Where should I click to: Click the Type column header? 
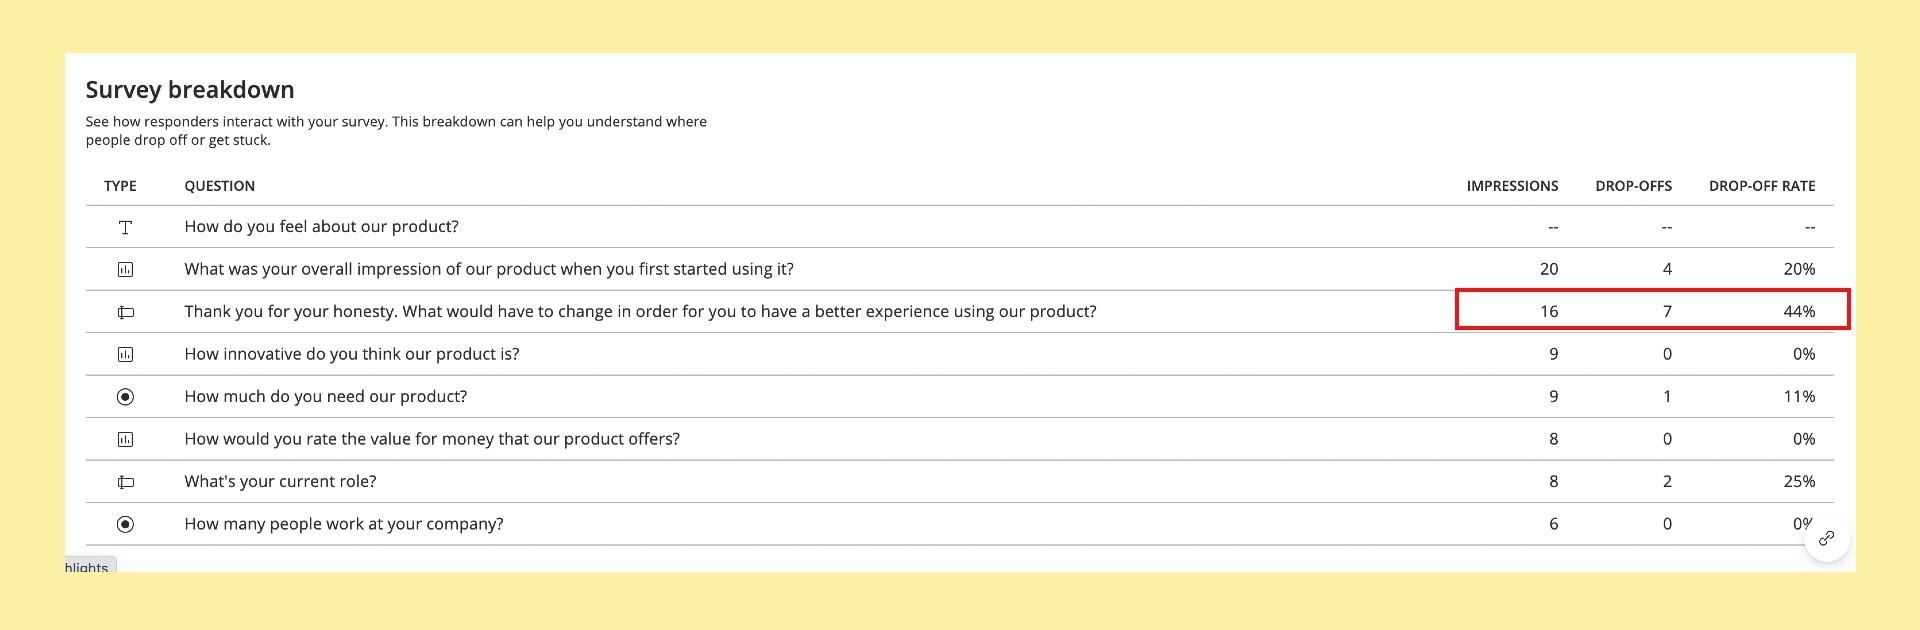tap(120, 186)
